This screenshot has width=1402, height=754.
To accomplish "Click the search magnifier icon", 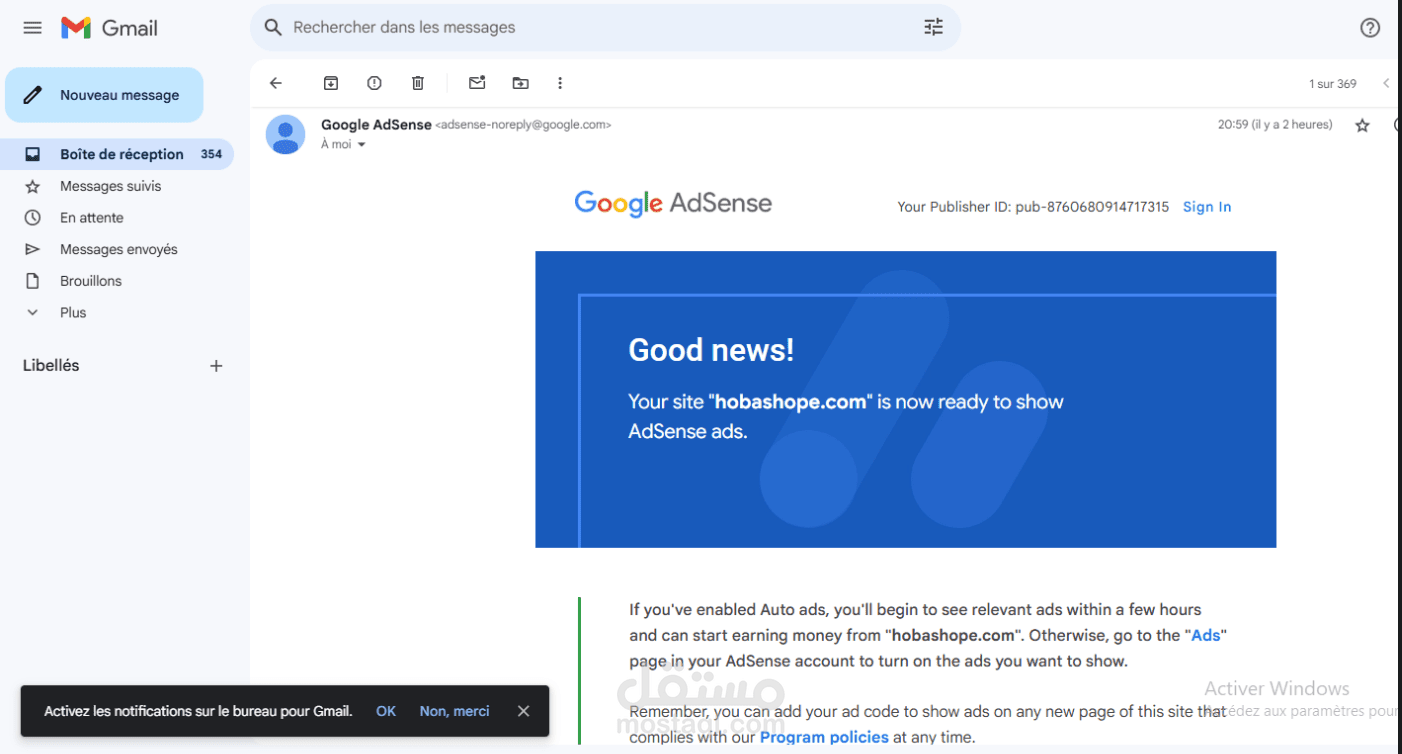I will pyautogui.click(x=273, y=28).
